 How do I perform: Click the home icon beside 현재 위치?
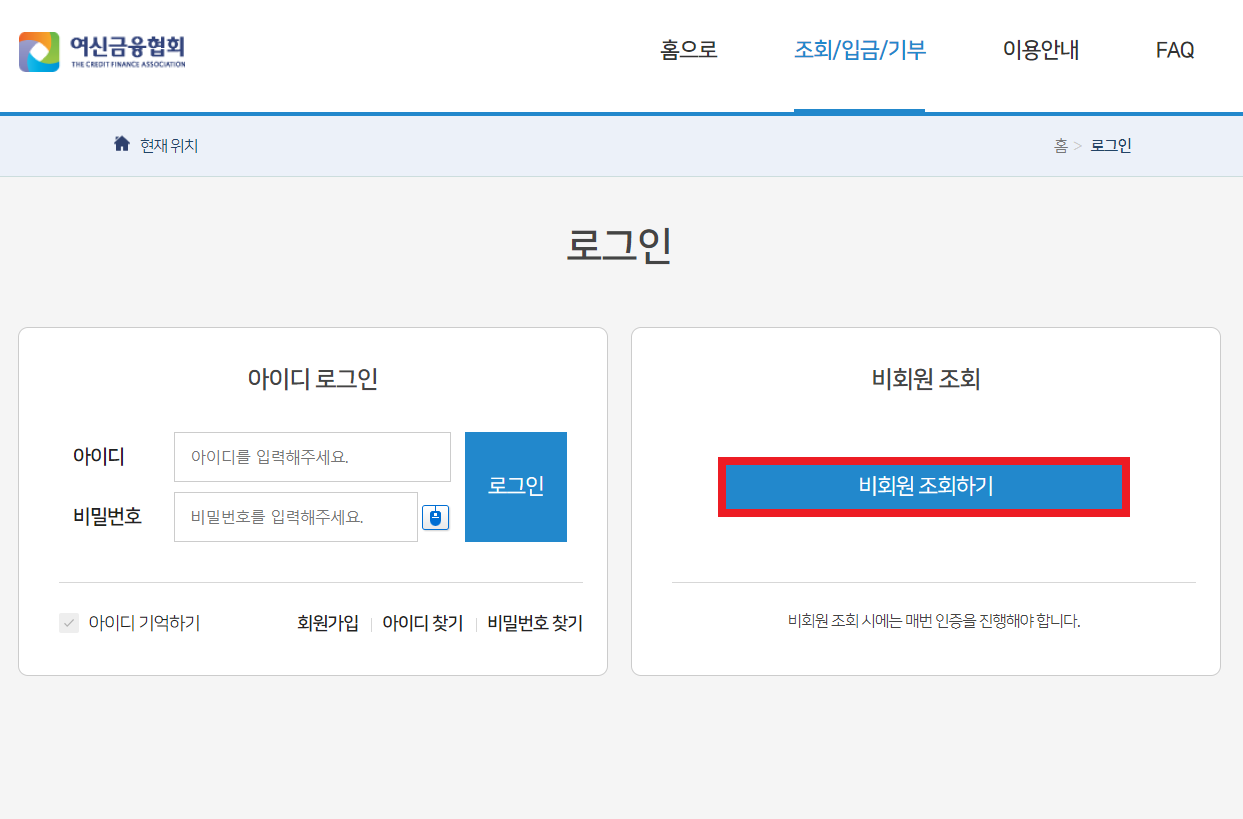122,144
